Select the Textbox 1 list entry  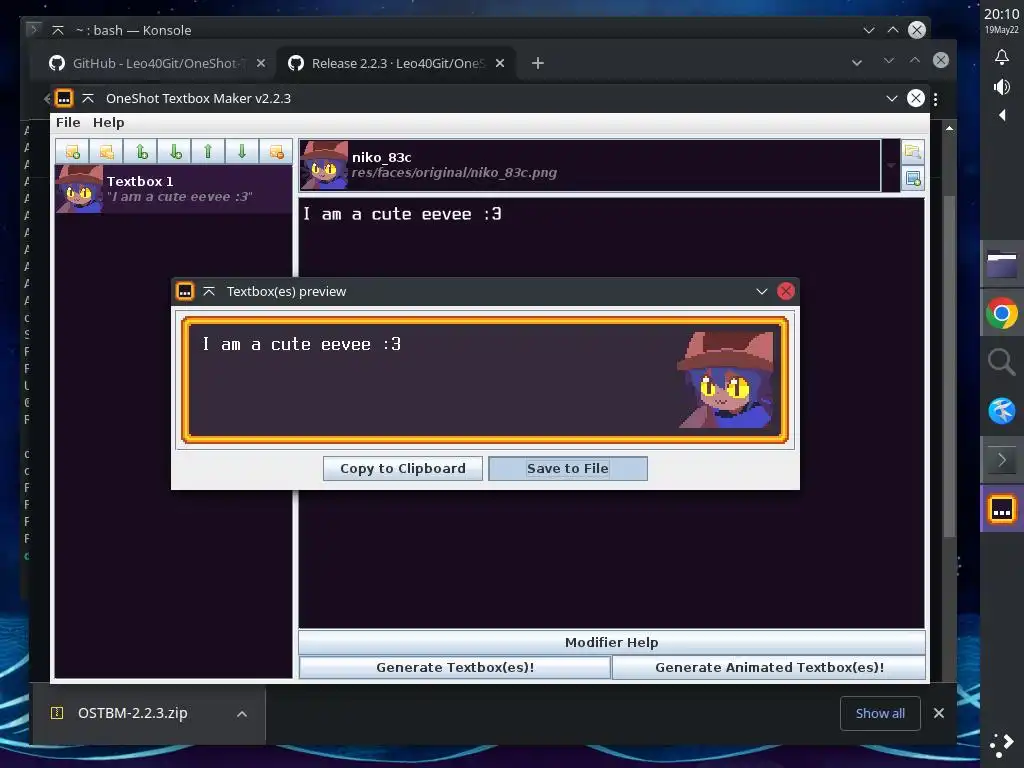[174, 189]
